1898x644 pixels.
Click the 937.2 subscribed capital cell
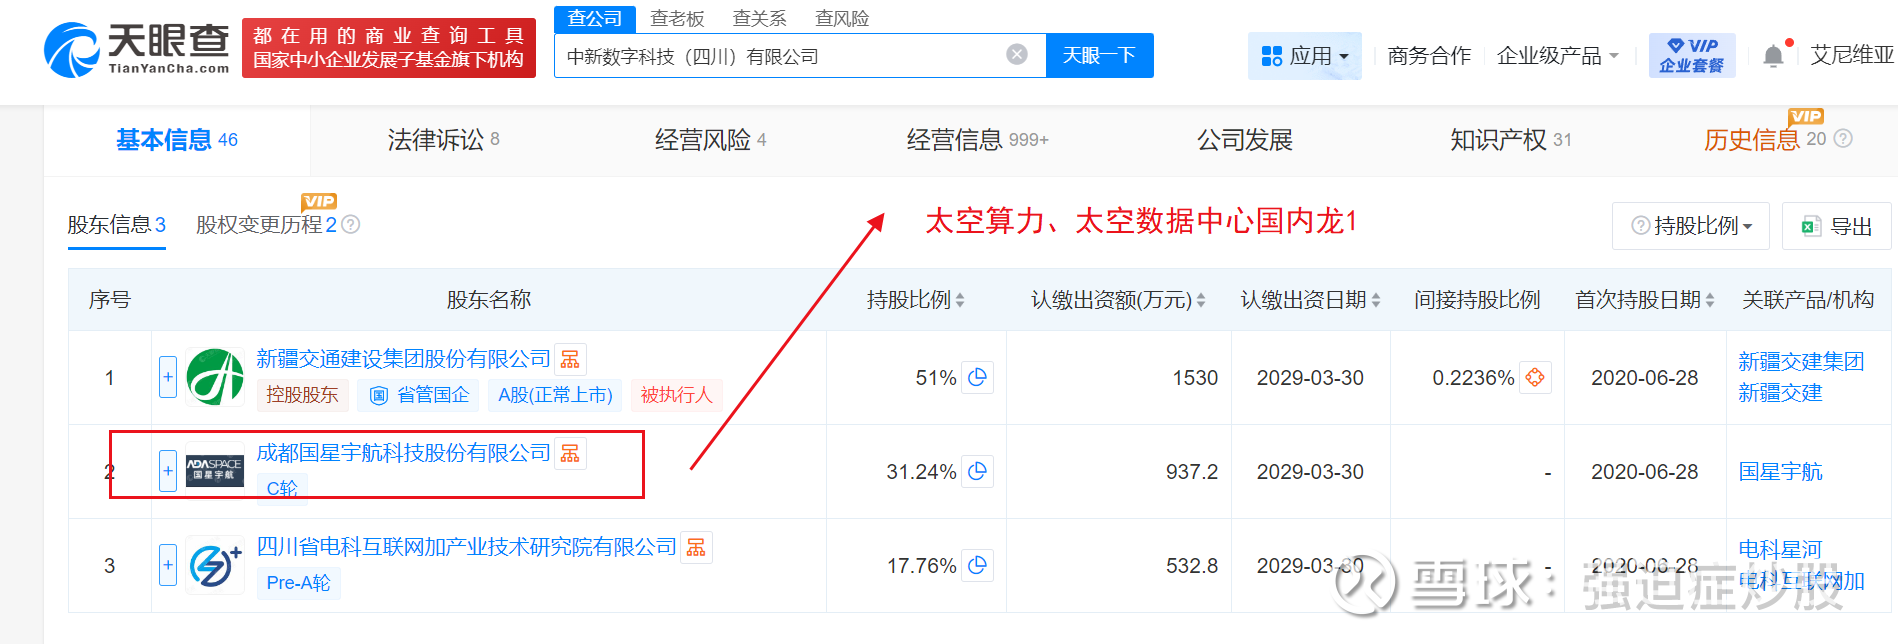pos(1118,471)
